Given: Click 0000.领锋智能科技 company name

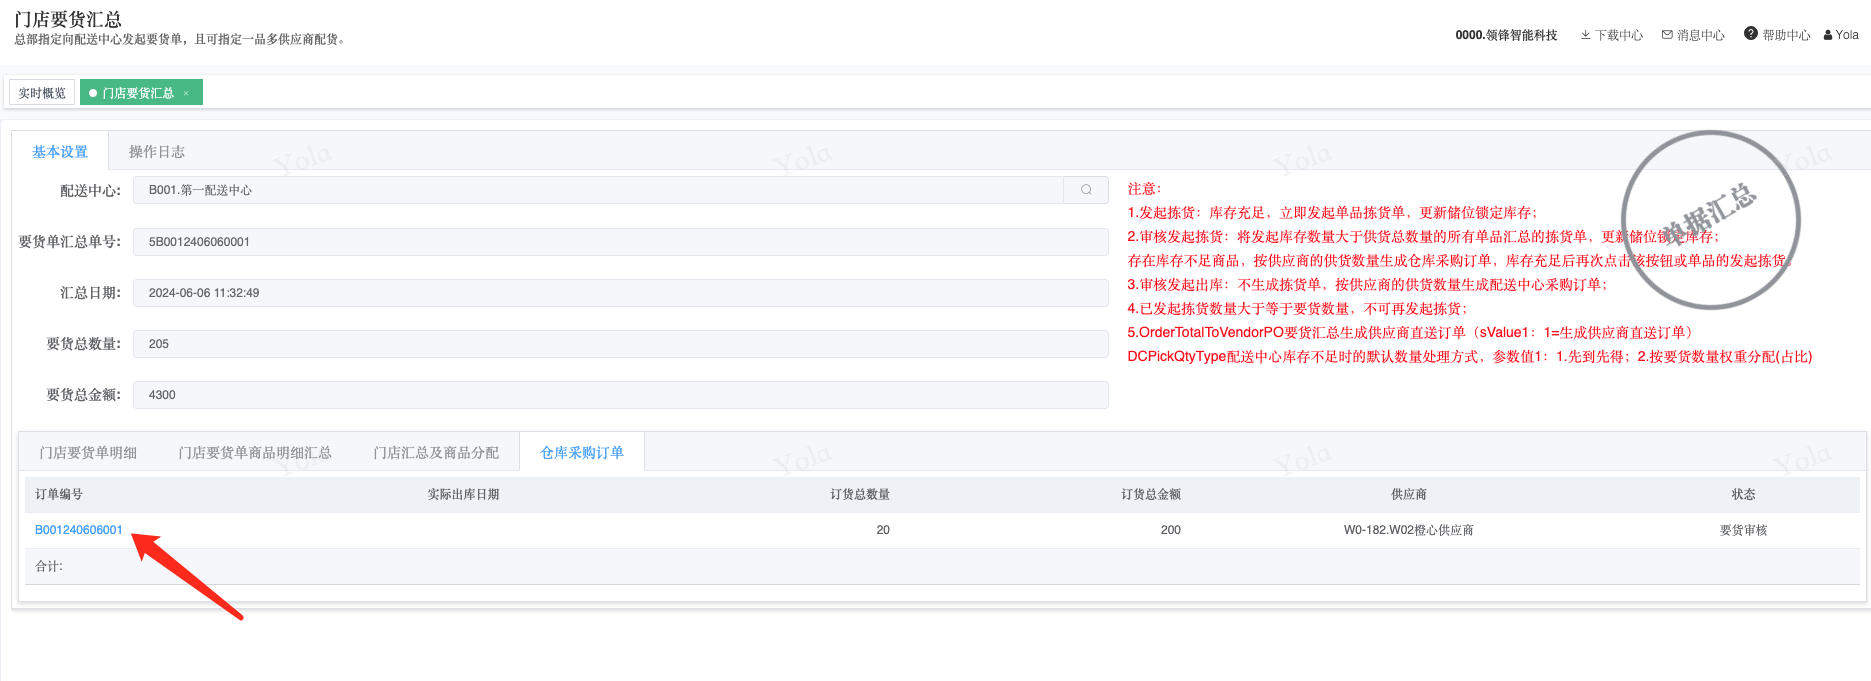Looking at the screenshot, I should (x=1506, y=35).
